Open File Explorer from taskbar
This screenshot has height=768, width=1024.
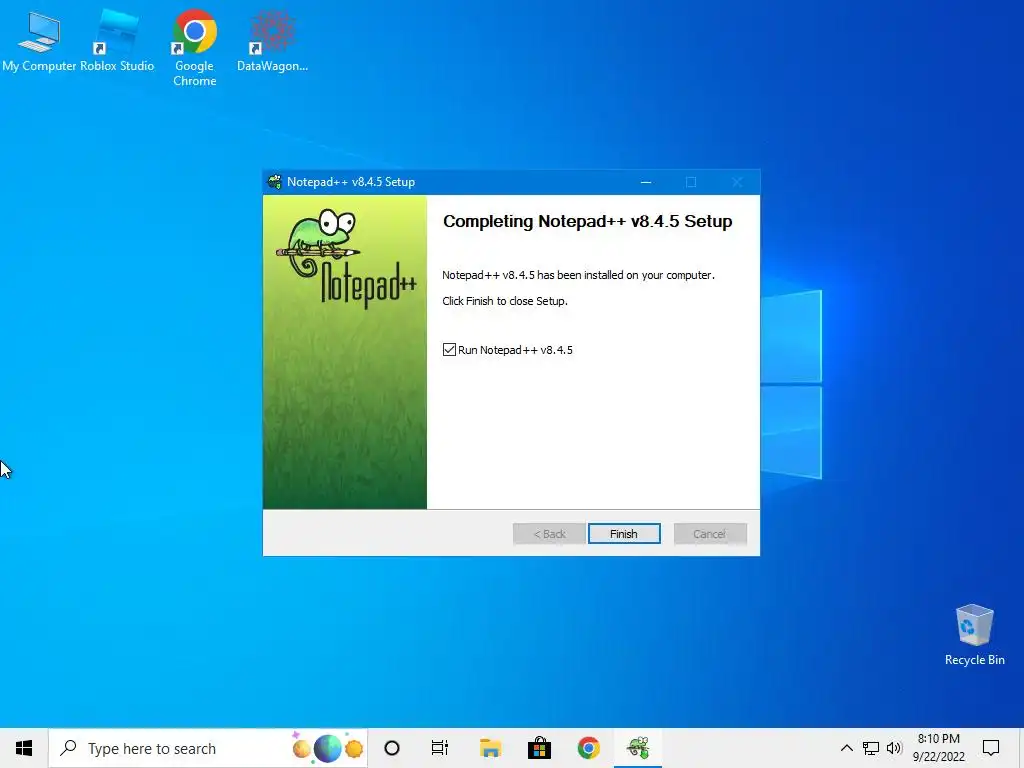pyautogui.click(x=490, y=748)
